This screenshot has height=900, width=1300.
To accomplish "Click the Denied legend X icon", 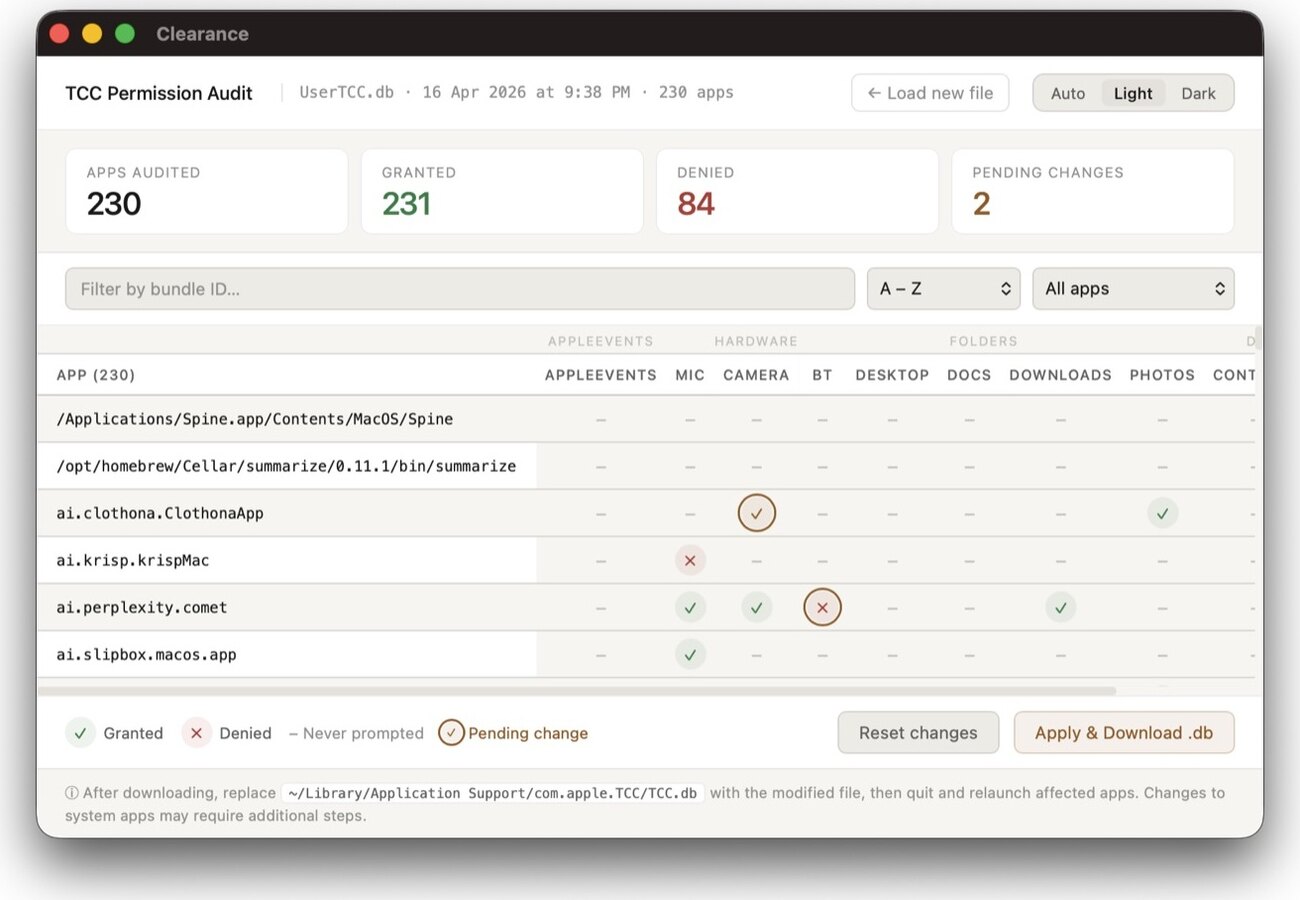I will pos(197,733).
